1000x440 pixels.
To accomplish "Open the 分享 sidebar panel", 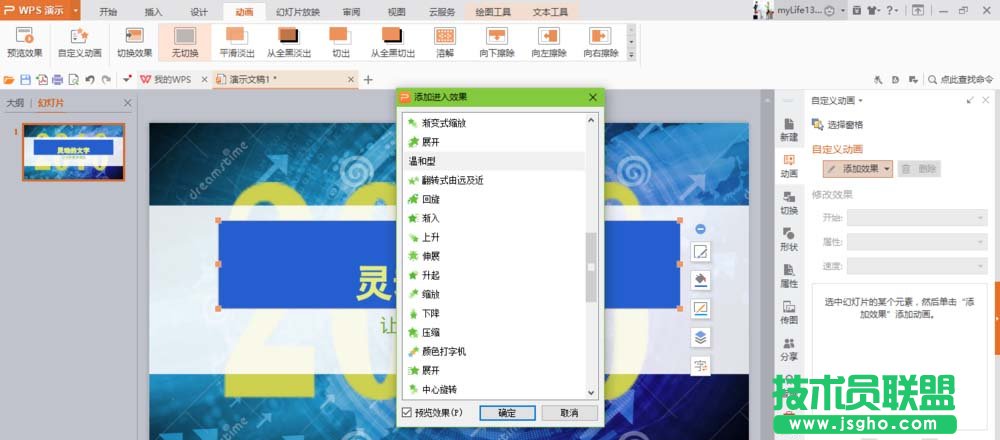I will [789, 349].
